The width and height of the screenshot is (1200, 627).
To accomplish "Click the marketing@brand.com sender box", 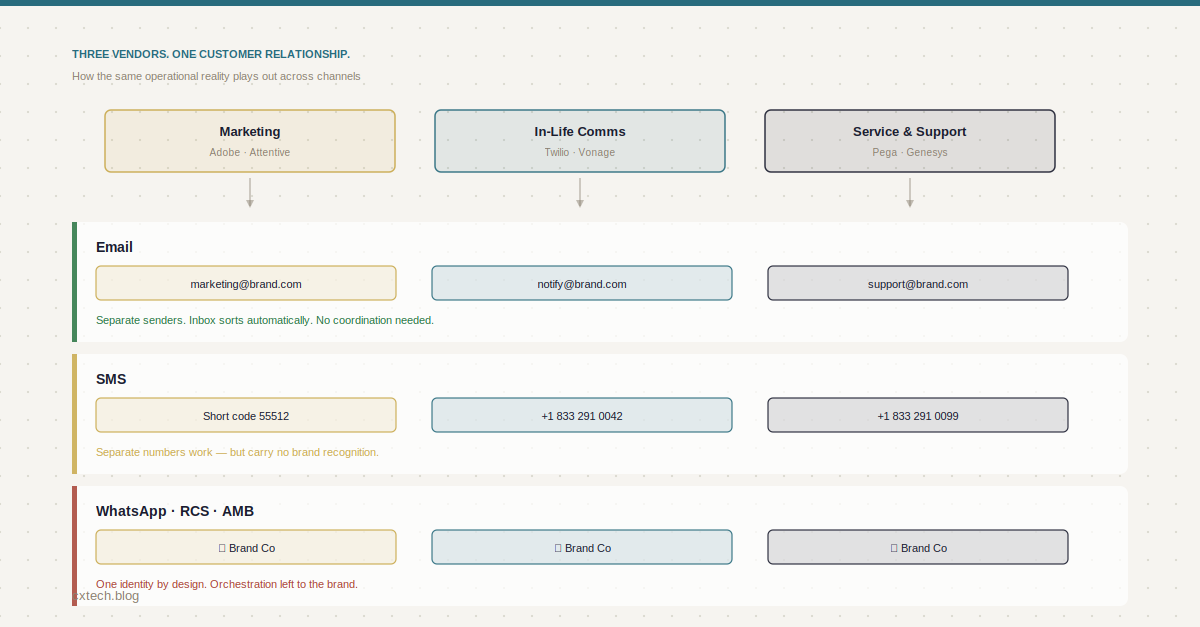I will (246, 283).
